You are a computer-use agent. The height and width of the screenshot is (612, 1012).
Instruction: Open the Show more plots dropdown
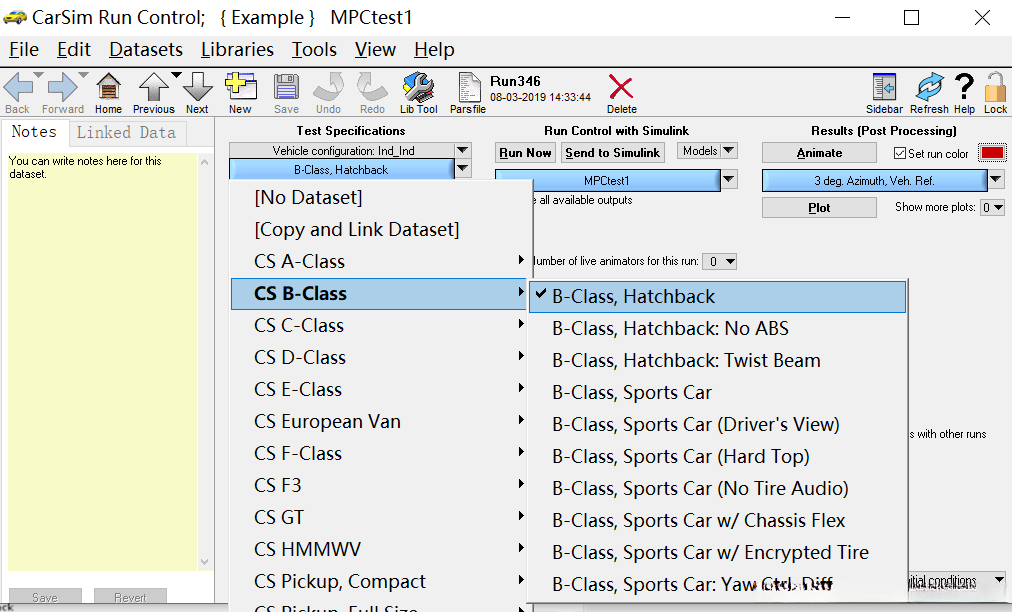[992, 207]
